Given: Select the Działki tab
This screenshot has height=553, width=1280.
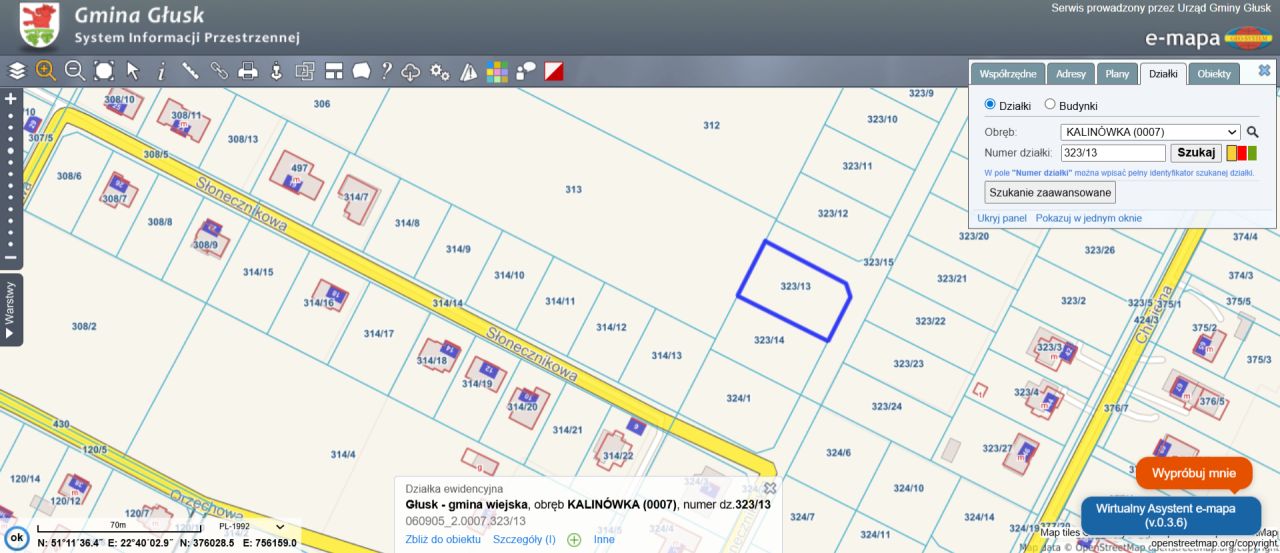Looking at the screenshot, I should (x=1163, y=74).
